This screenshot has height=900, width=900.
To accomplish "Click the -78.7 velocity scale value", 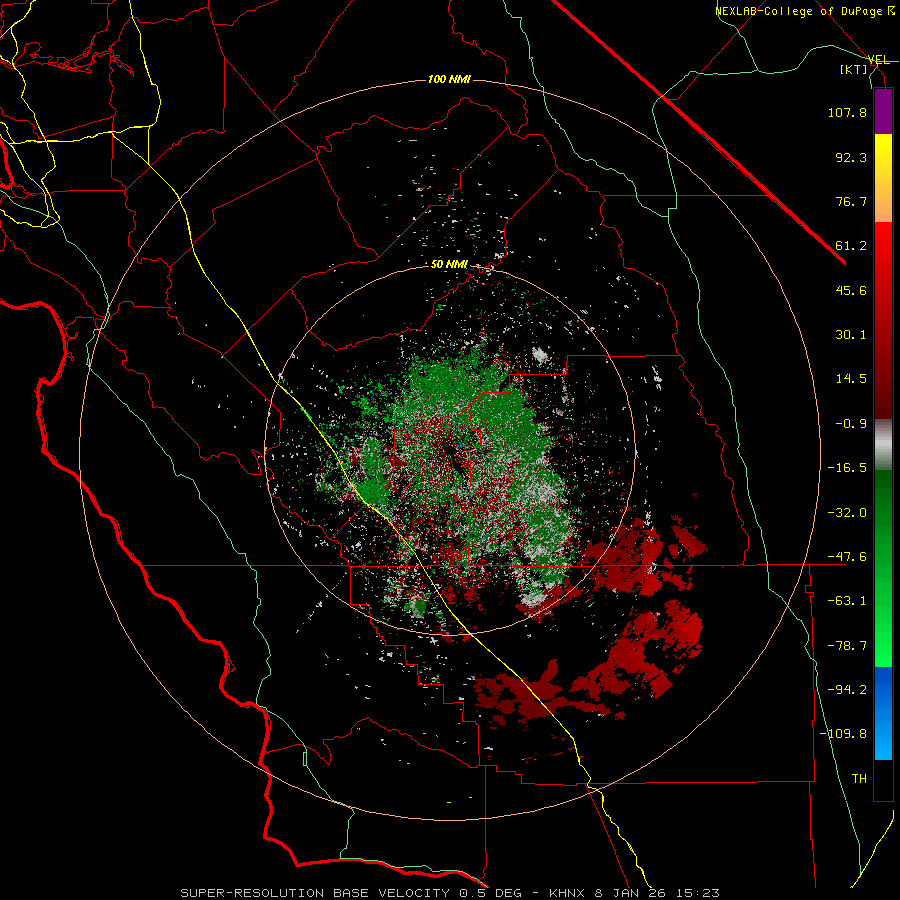I will tap(847, 646).
